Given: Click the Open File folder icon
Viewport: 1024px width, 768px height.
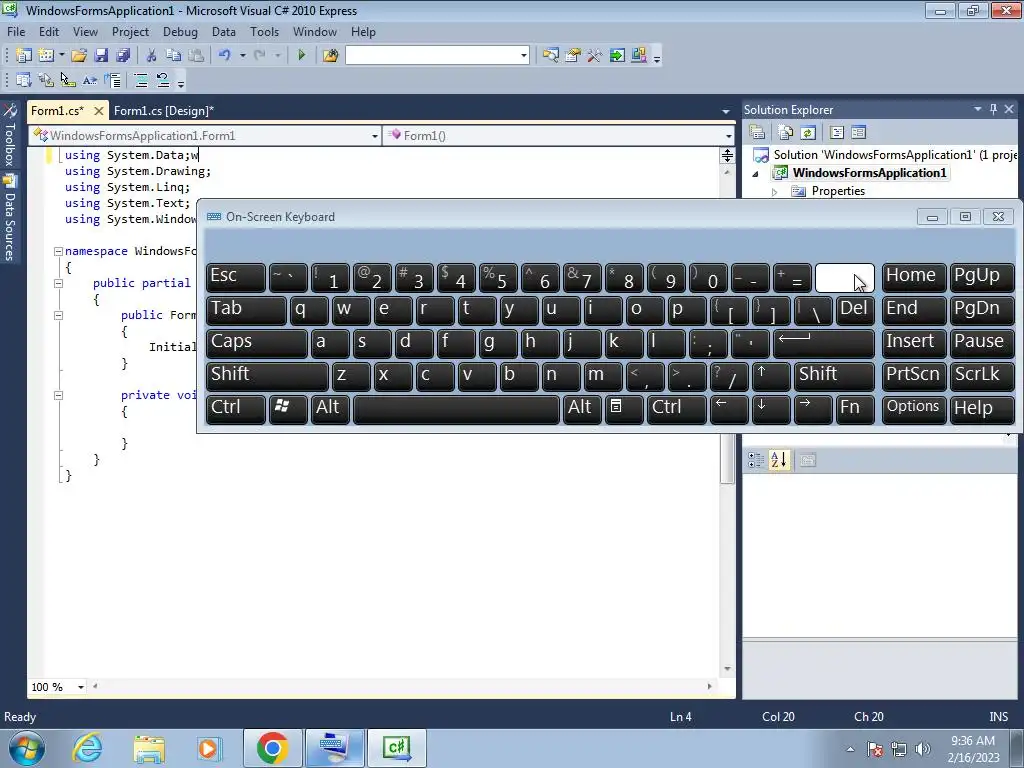Looking at the screenshot, I should pos(79,56).
